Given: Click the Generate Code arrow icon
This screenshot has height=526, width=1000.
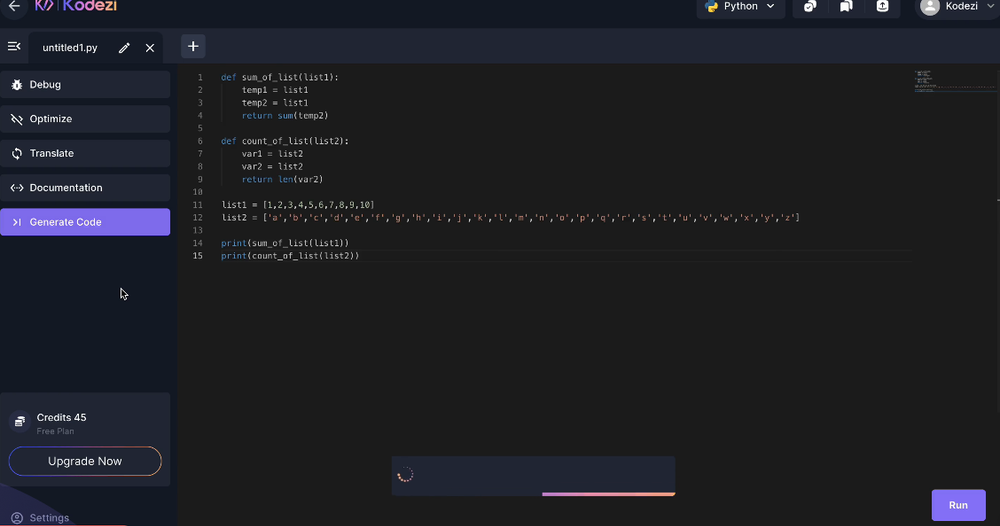Looking at the screenshot, I should (x=17, y=222).
